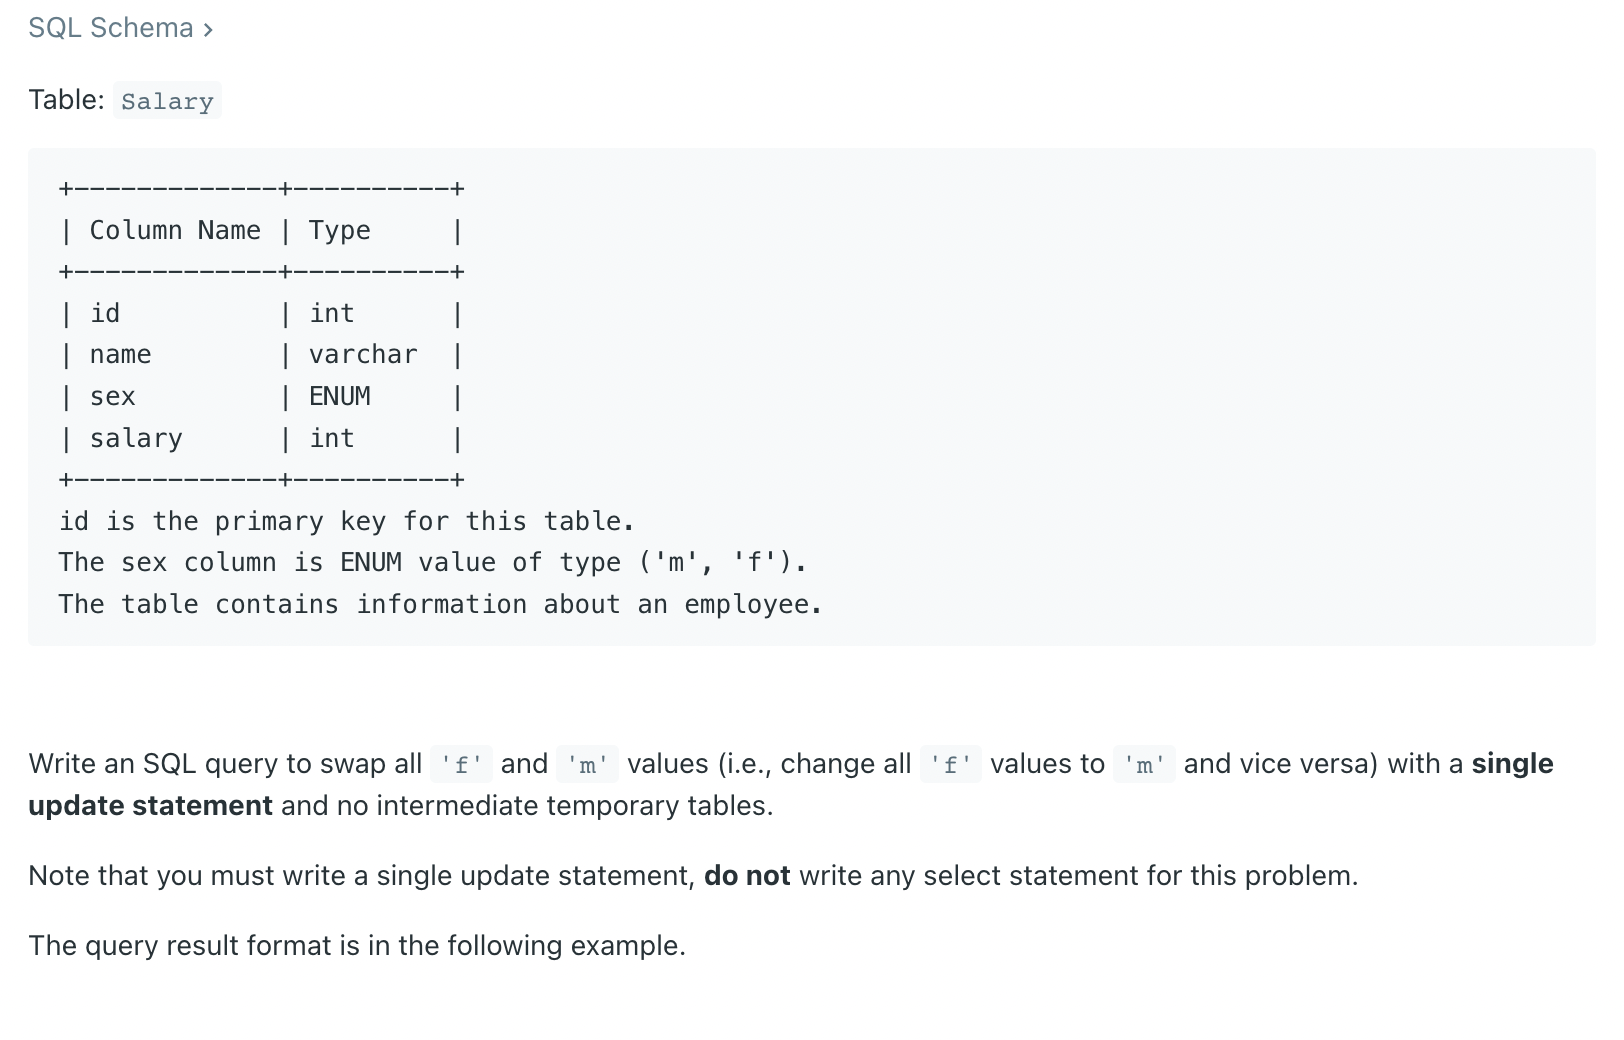The width and height of the screenshot is (1624, 1040).
Task: Click the Column Name header cell
Action: point(175,230)
